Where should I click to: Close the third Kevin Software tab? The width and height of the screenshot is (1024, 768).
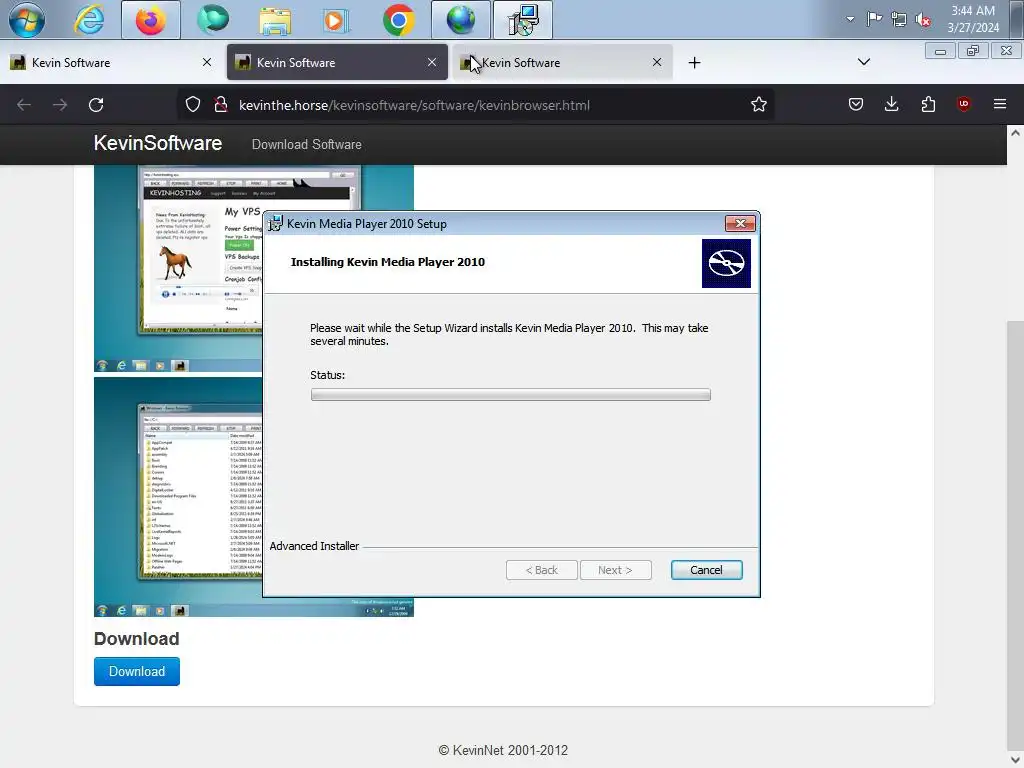[657, 63]
